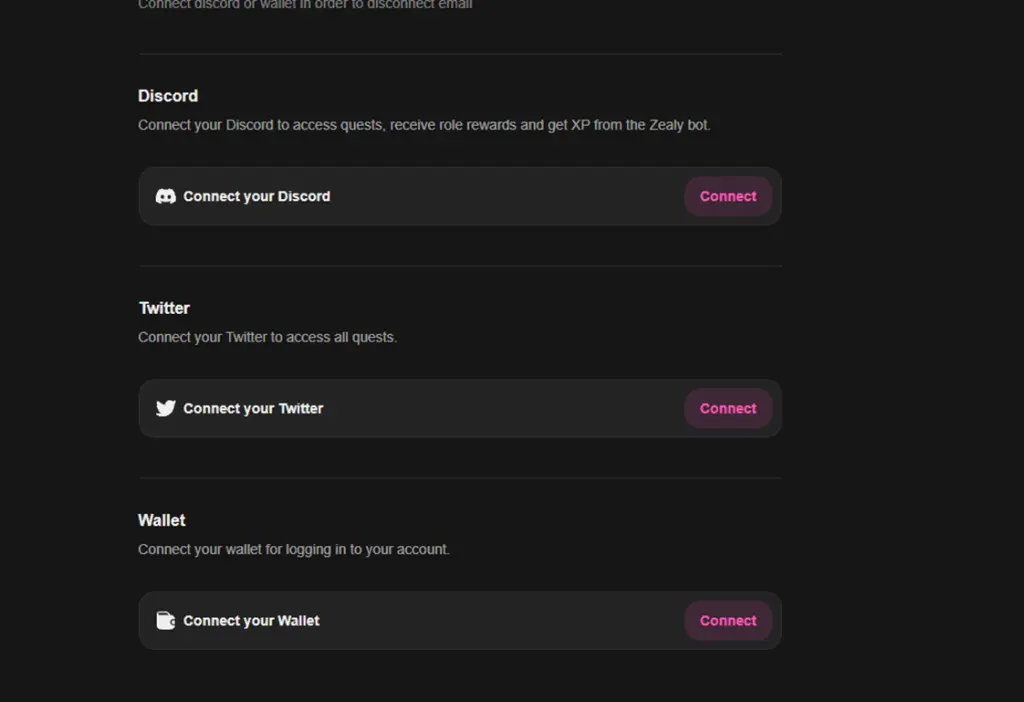Click the Zealy bot description under Discord

point(424,126)
